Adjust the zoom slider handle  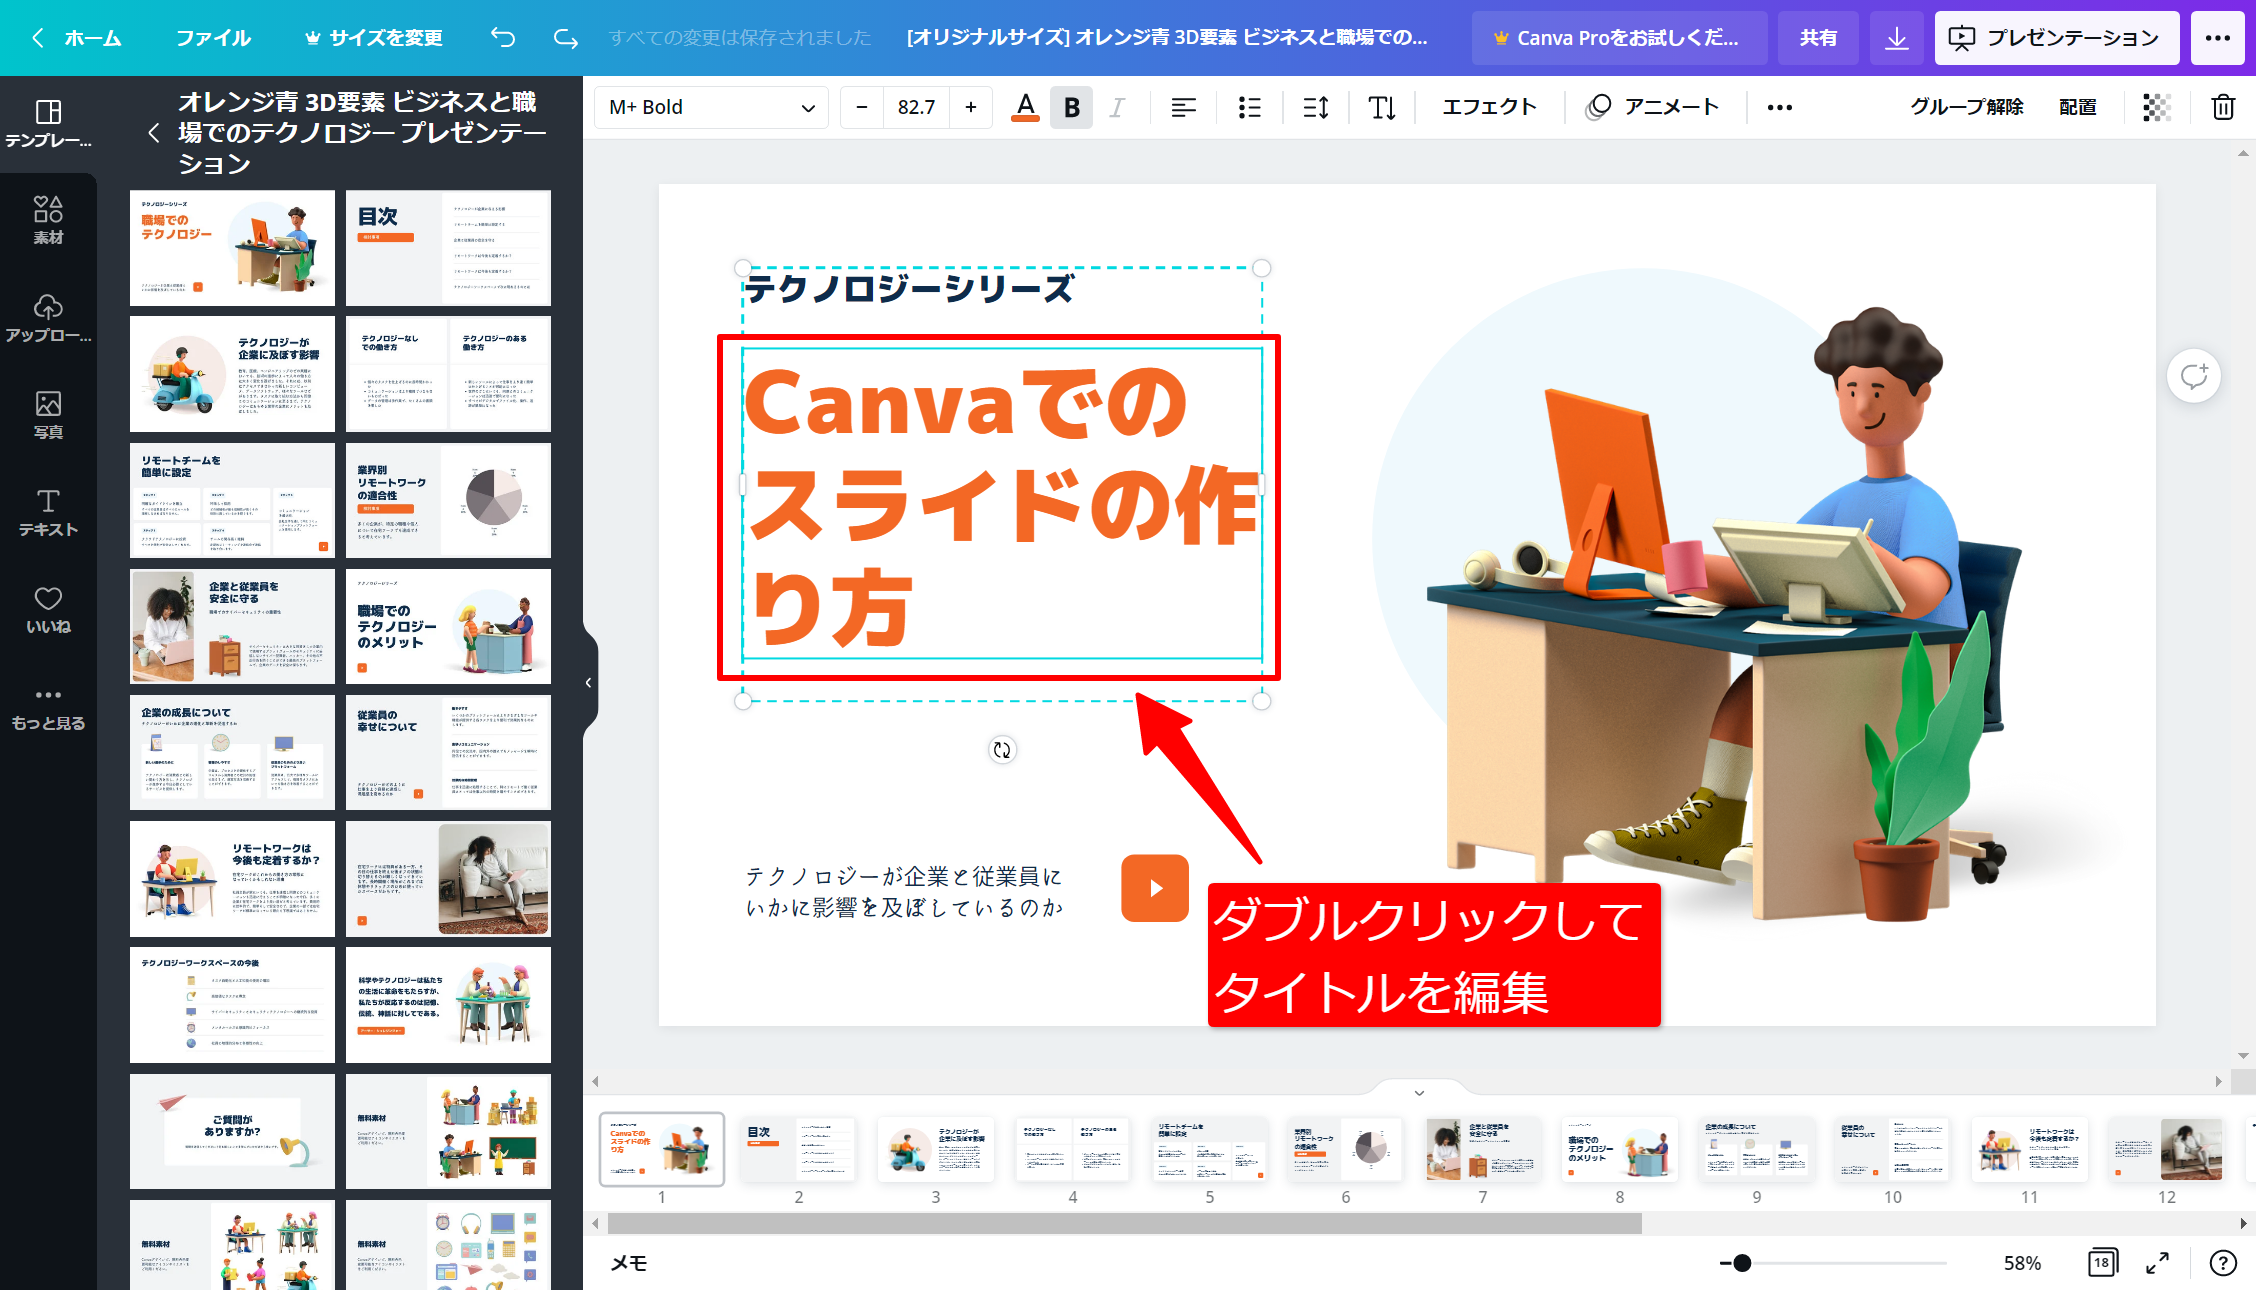tap(1742, 1263)
